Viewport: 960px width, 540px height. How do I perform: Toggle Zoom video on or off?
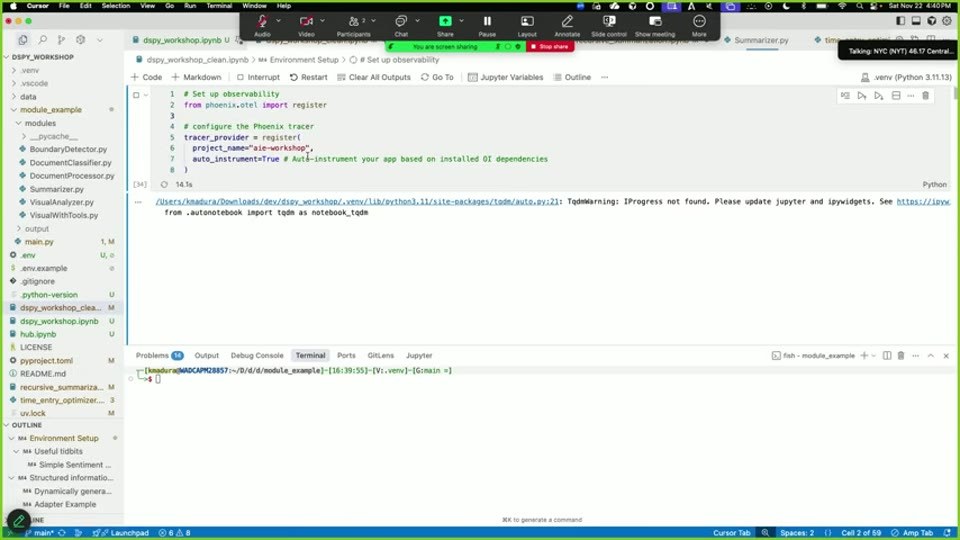(306, 25)
